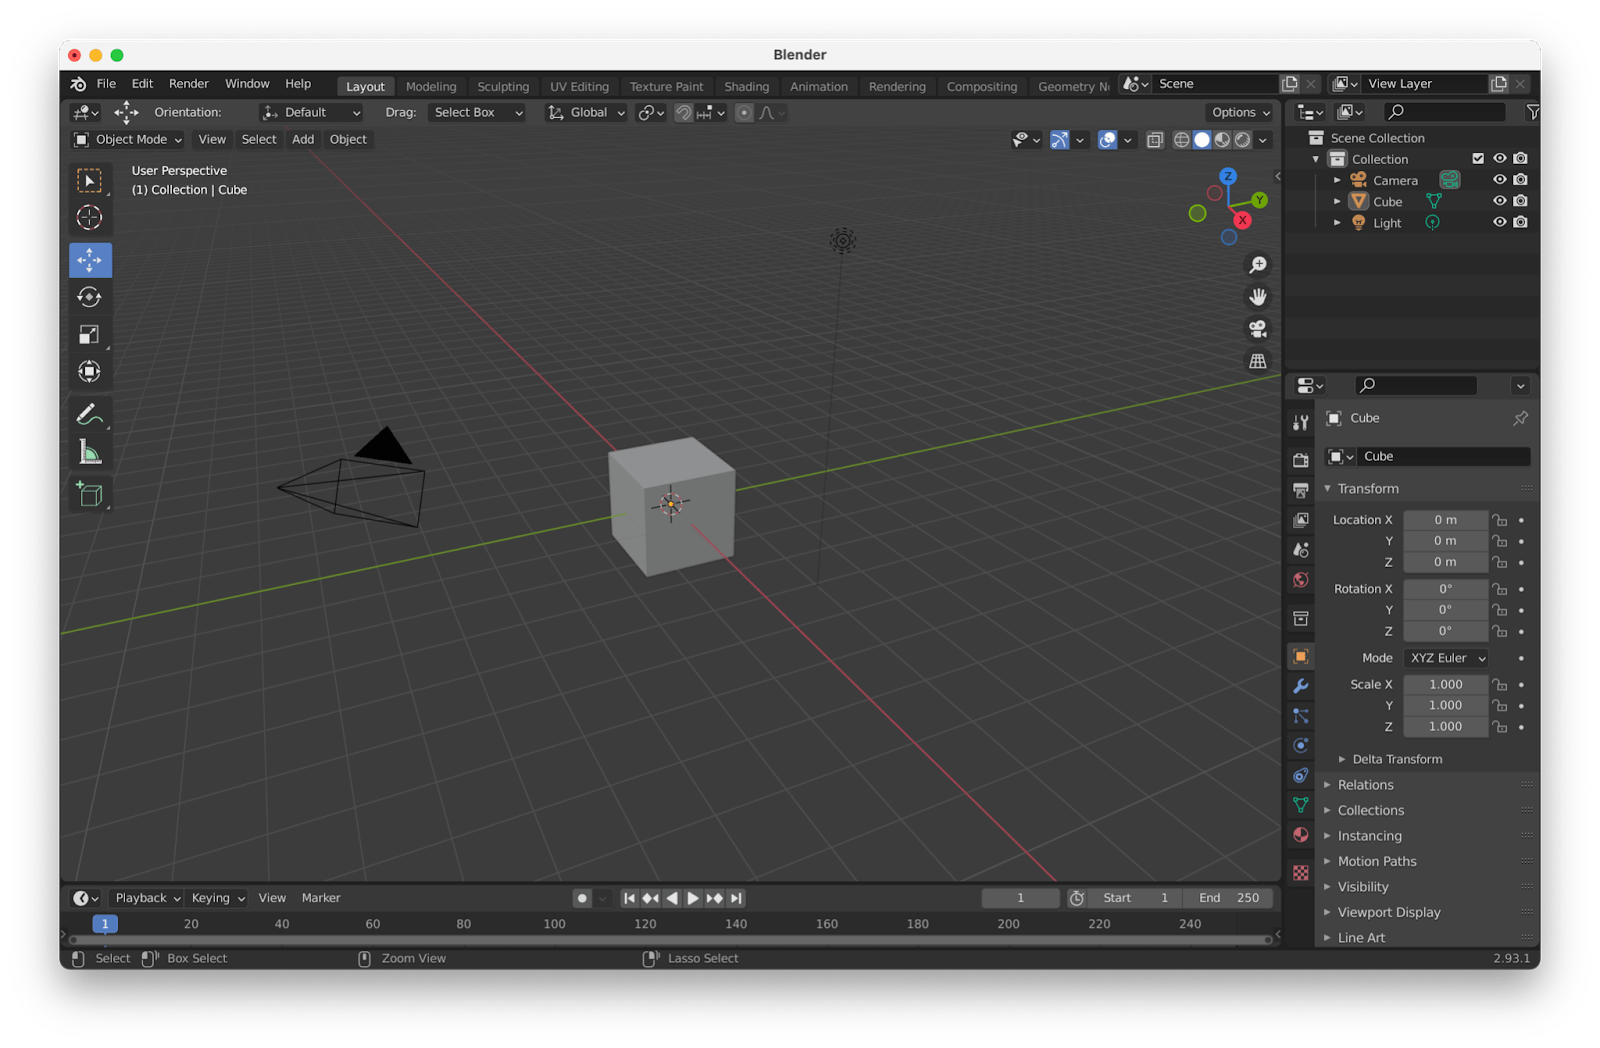This screenshot has width=1600, height=1048.
Task: Toggle lock on Location X
Action: tap(1500, 520)
